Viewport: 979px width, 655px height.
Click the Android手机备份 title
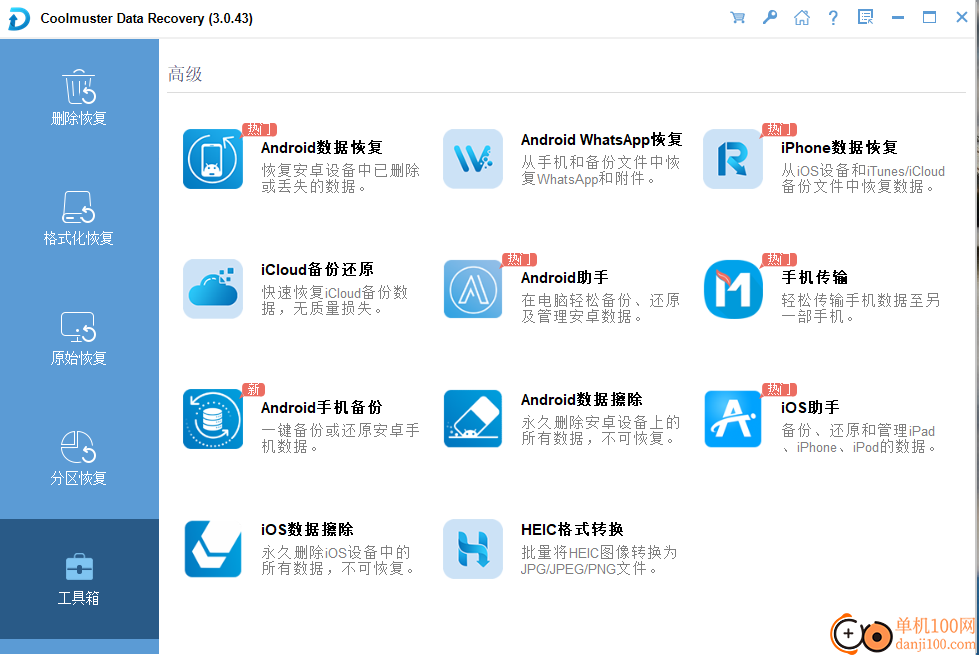(x=322, y=407)
